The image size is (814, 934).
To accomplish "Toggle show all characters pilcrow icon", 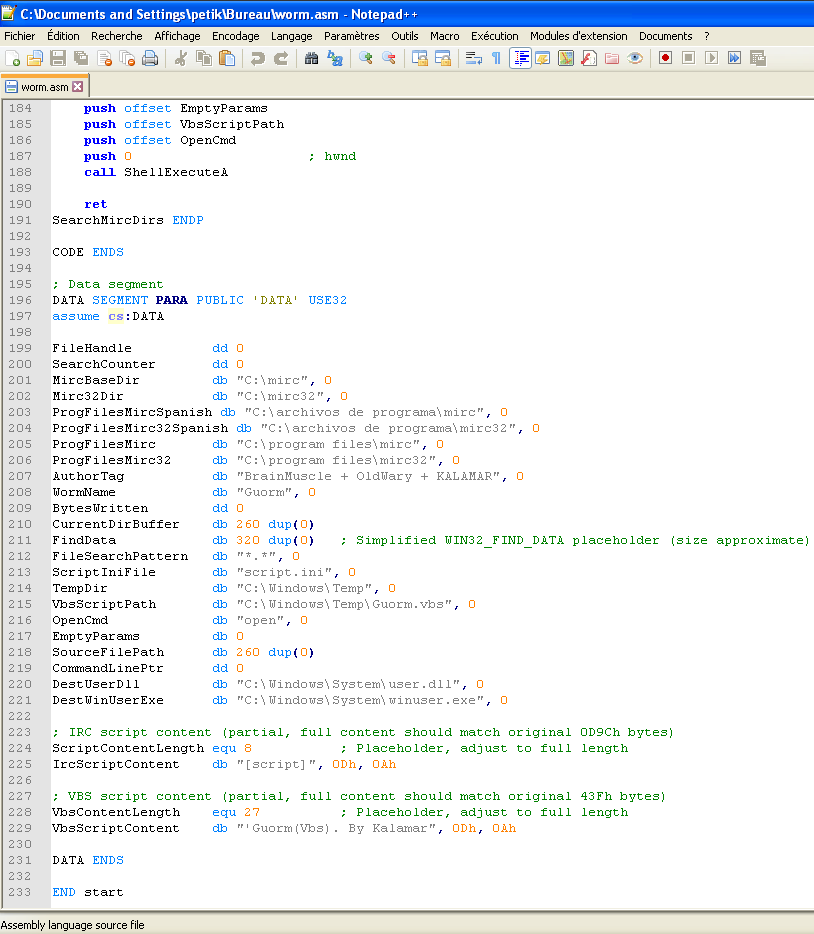I will click(x=497, y=58).
